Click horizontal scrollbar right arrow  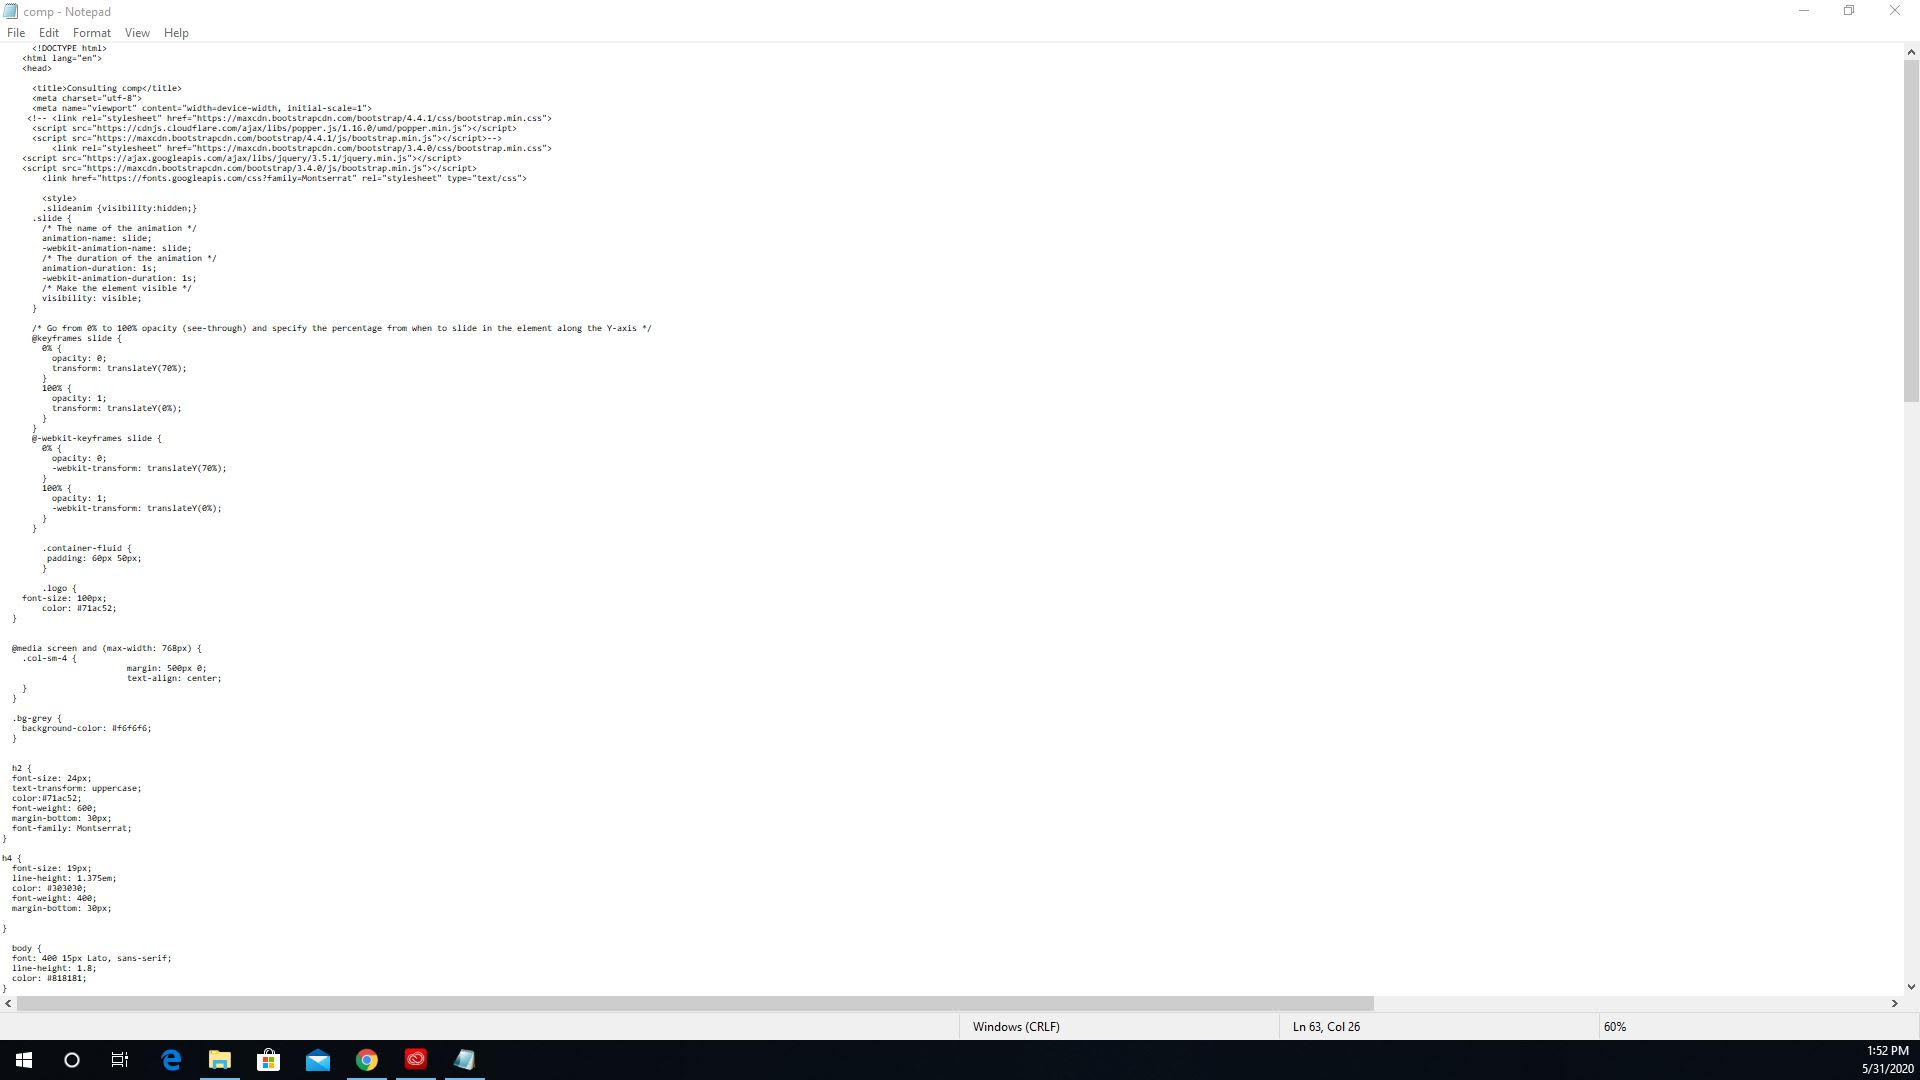1894,1003
